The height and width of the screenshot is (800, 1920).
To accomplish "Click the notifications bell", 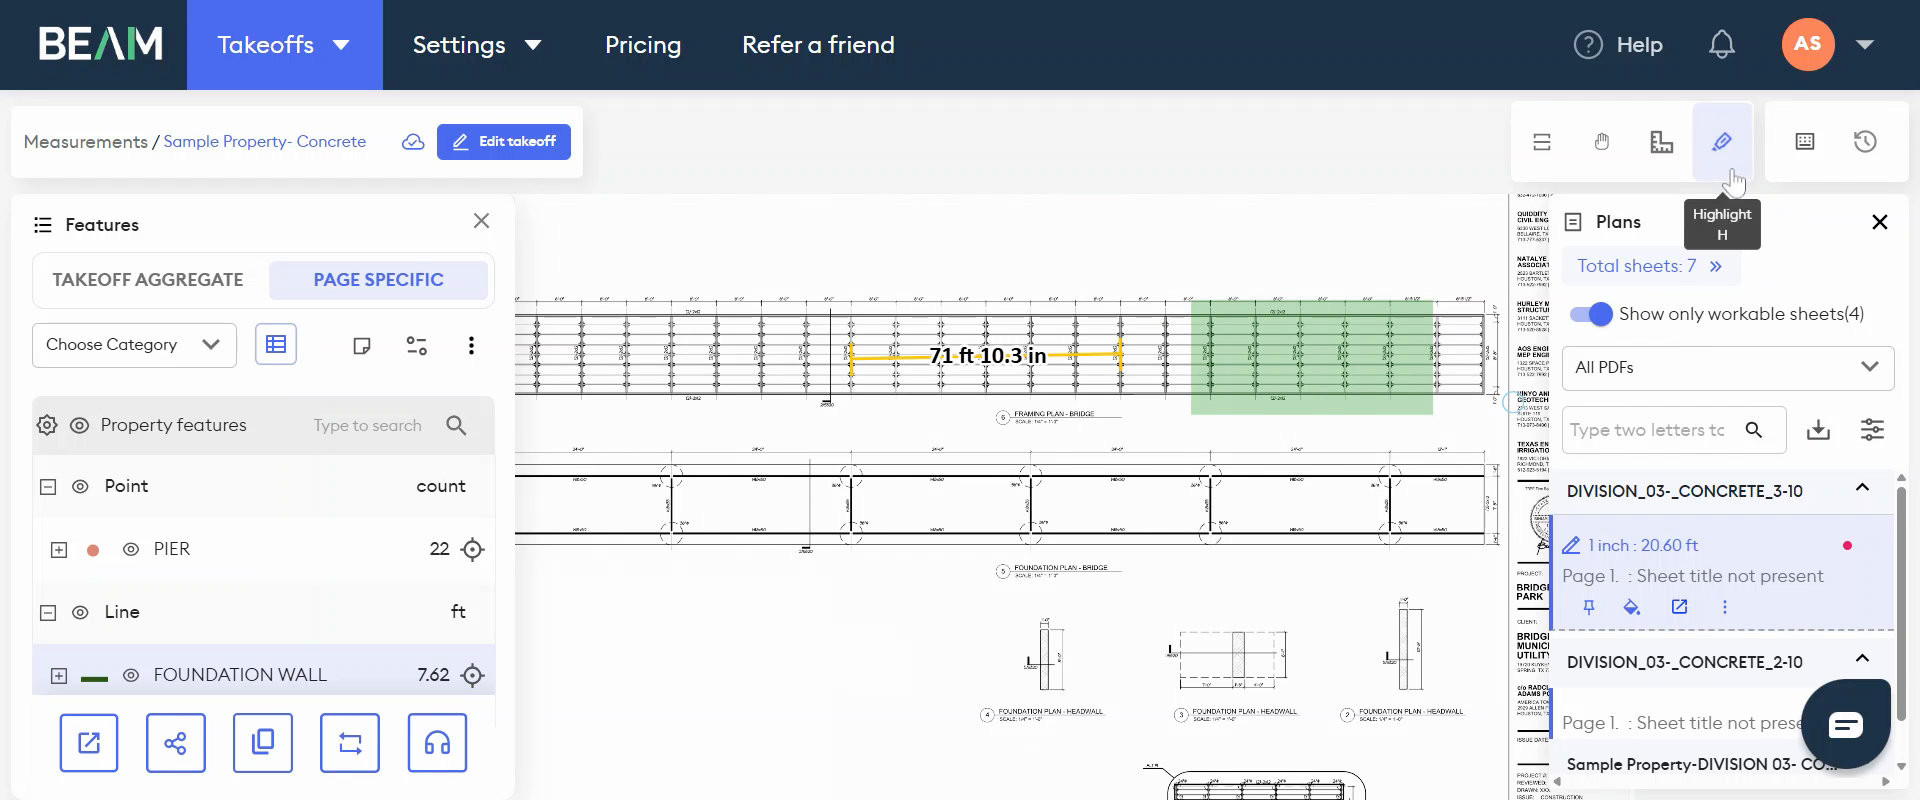I will point(1721,45).
